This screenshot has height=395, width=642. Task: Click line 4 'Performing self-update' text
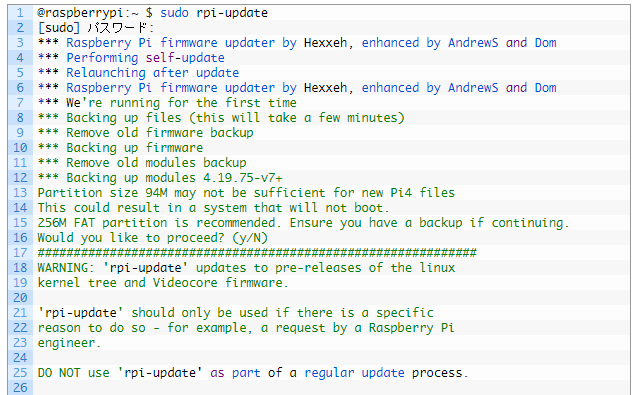145,58
